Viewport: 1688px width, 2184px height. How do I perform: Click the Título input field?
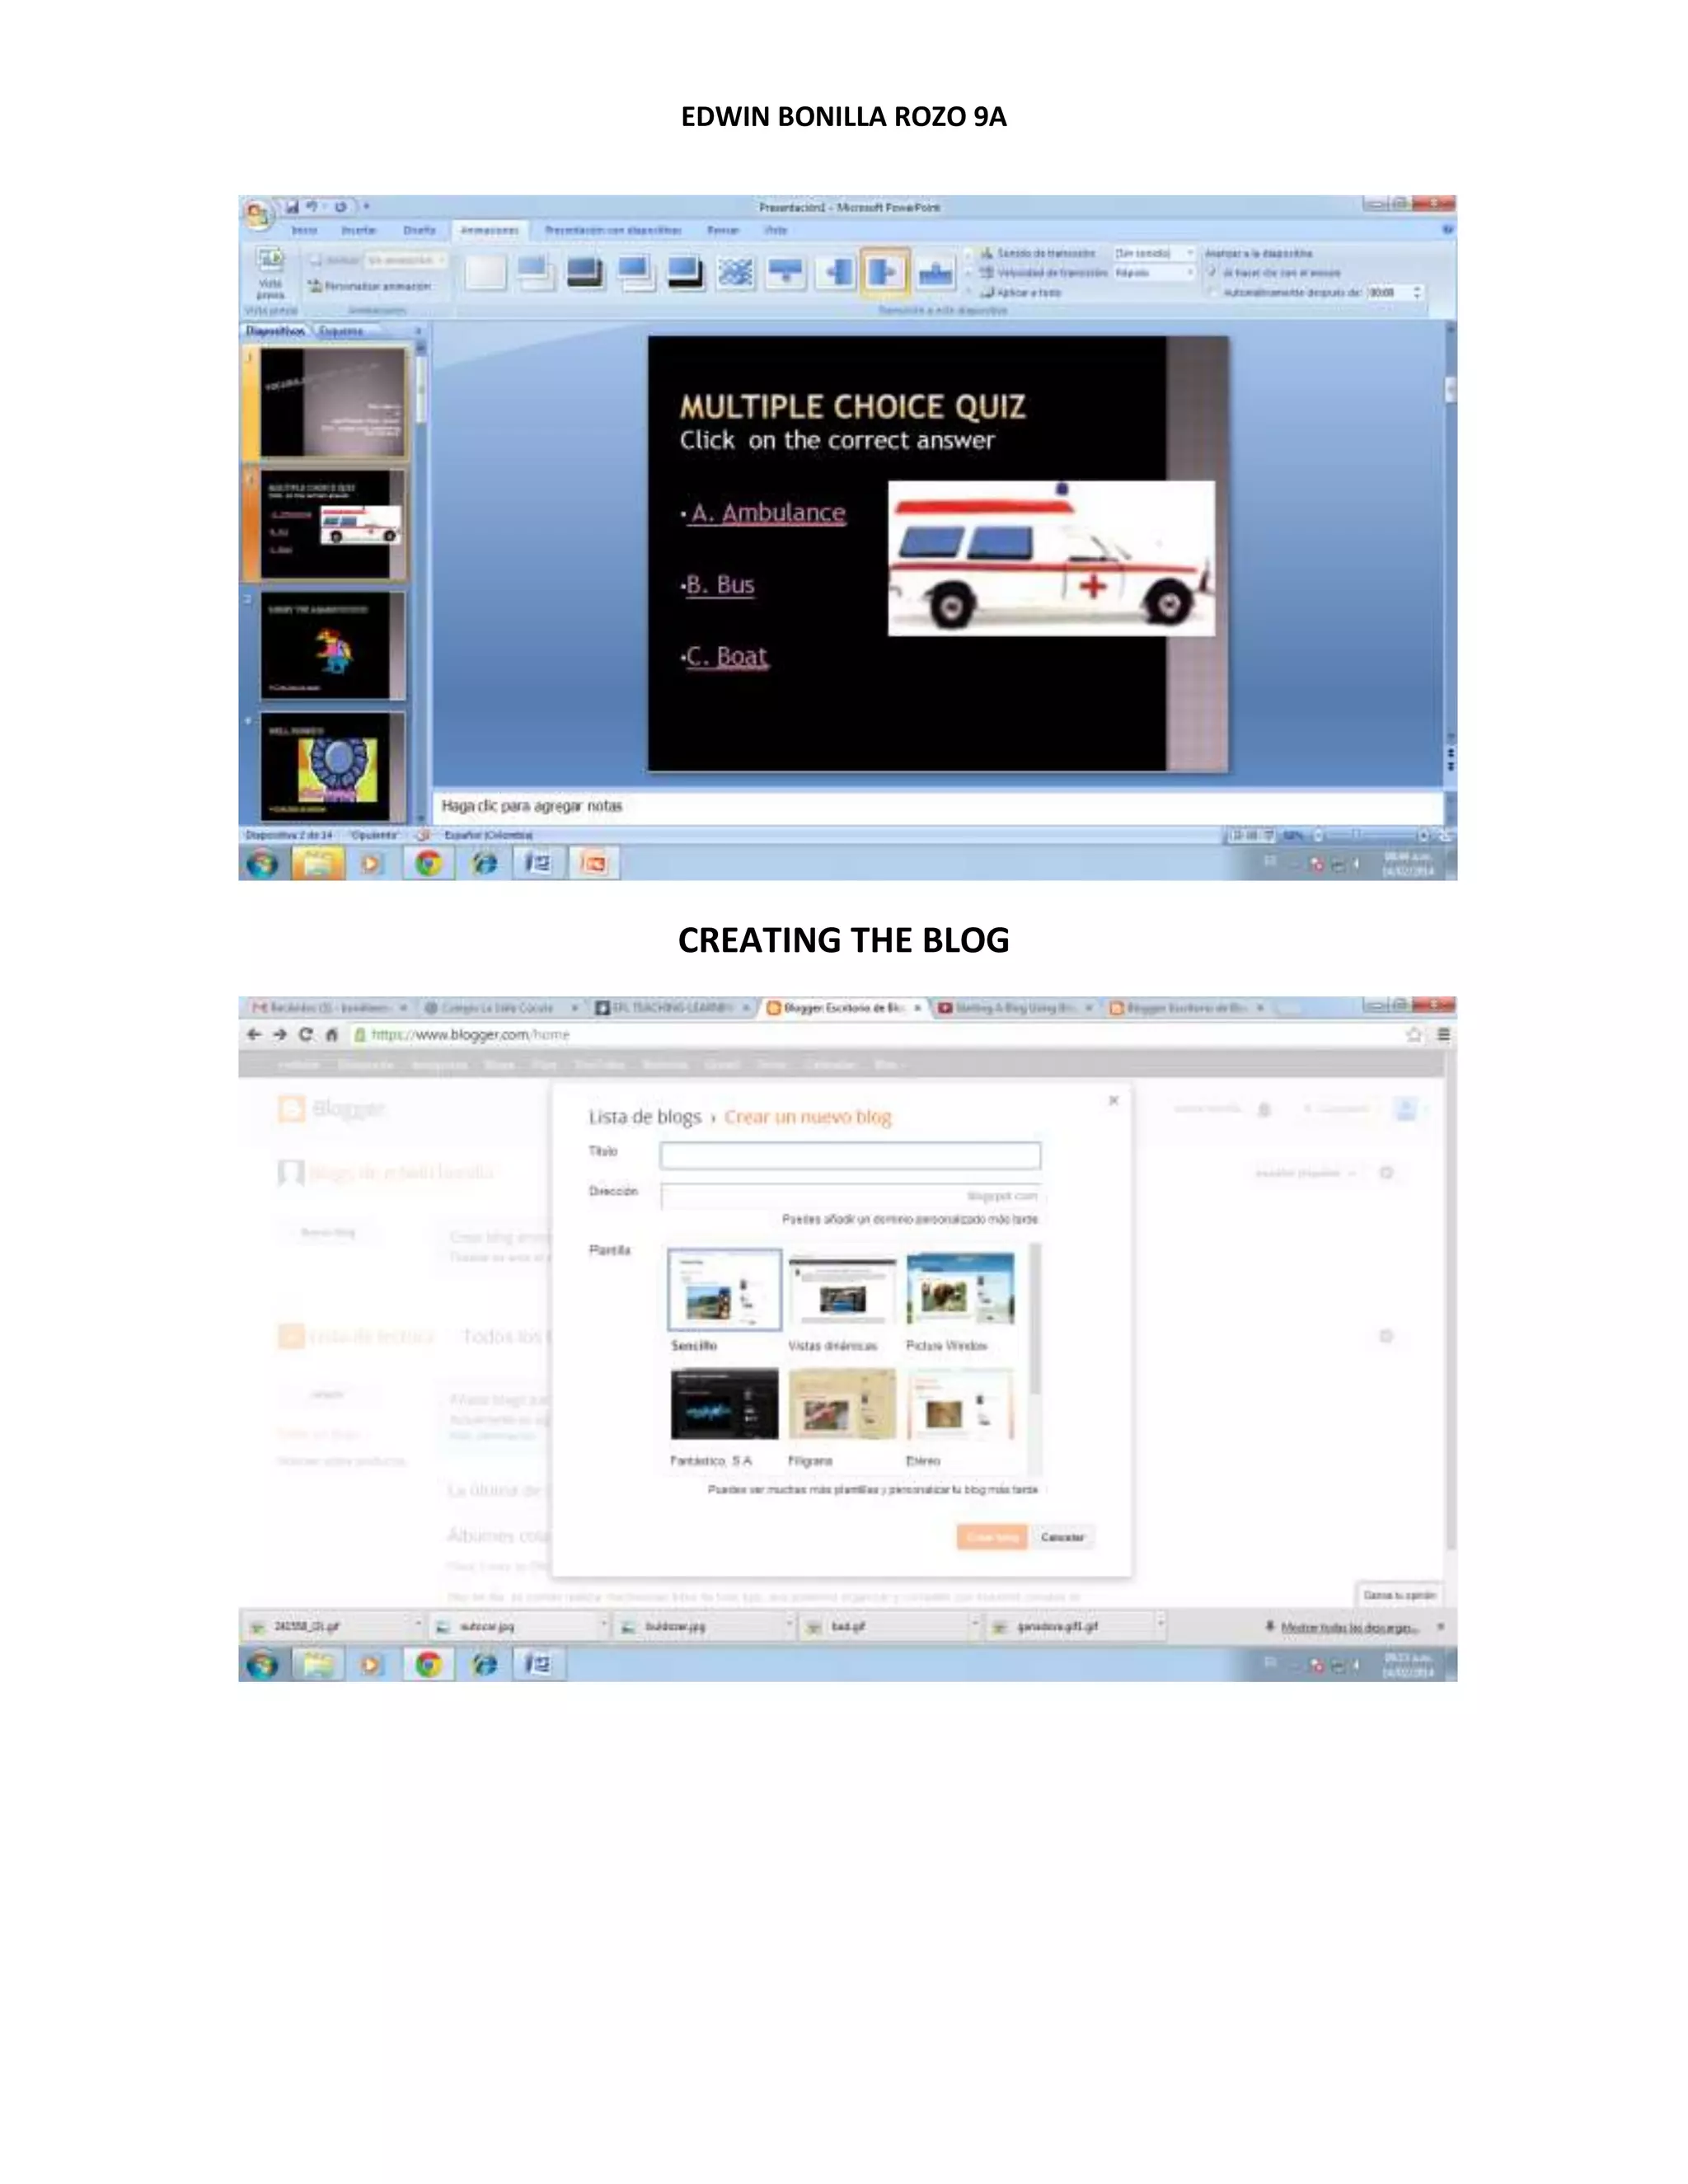[x=850, y=1156]
